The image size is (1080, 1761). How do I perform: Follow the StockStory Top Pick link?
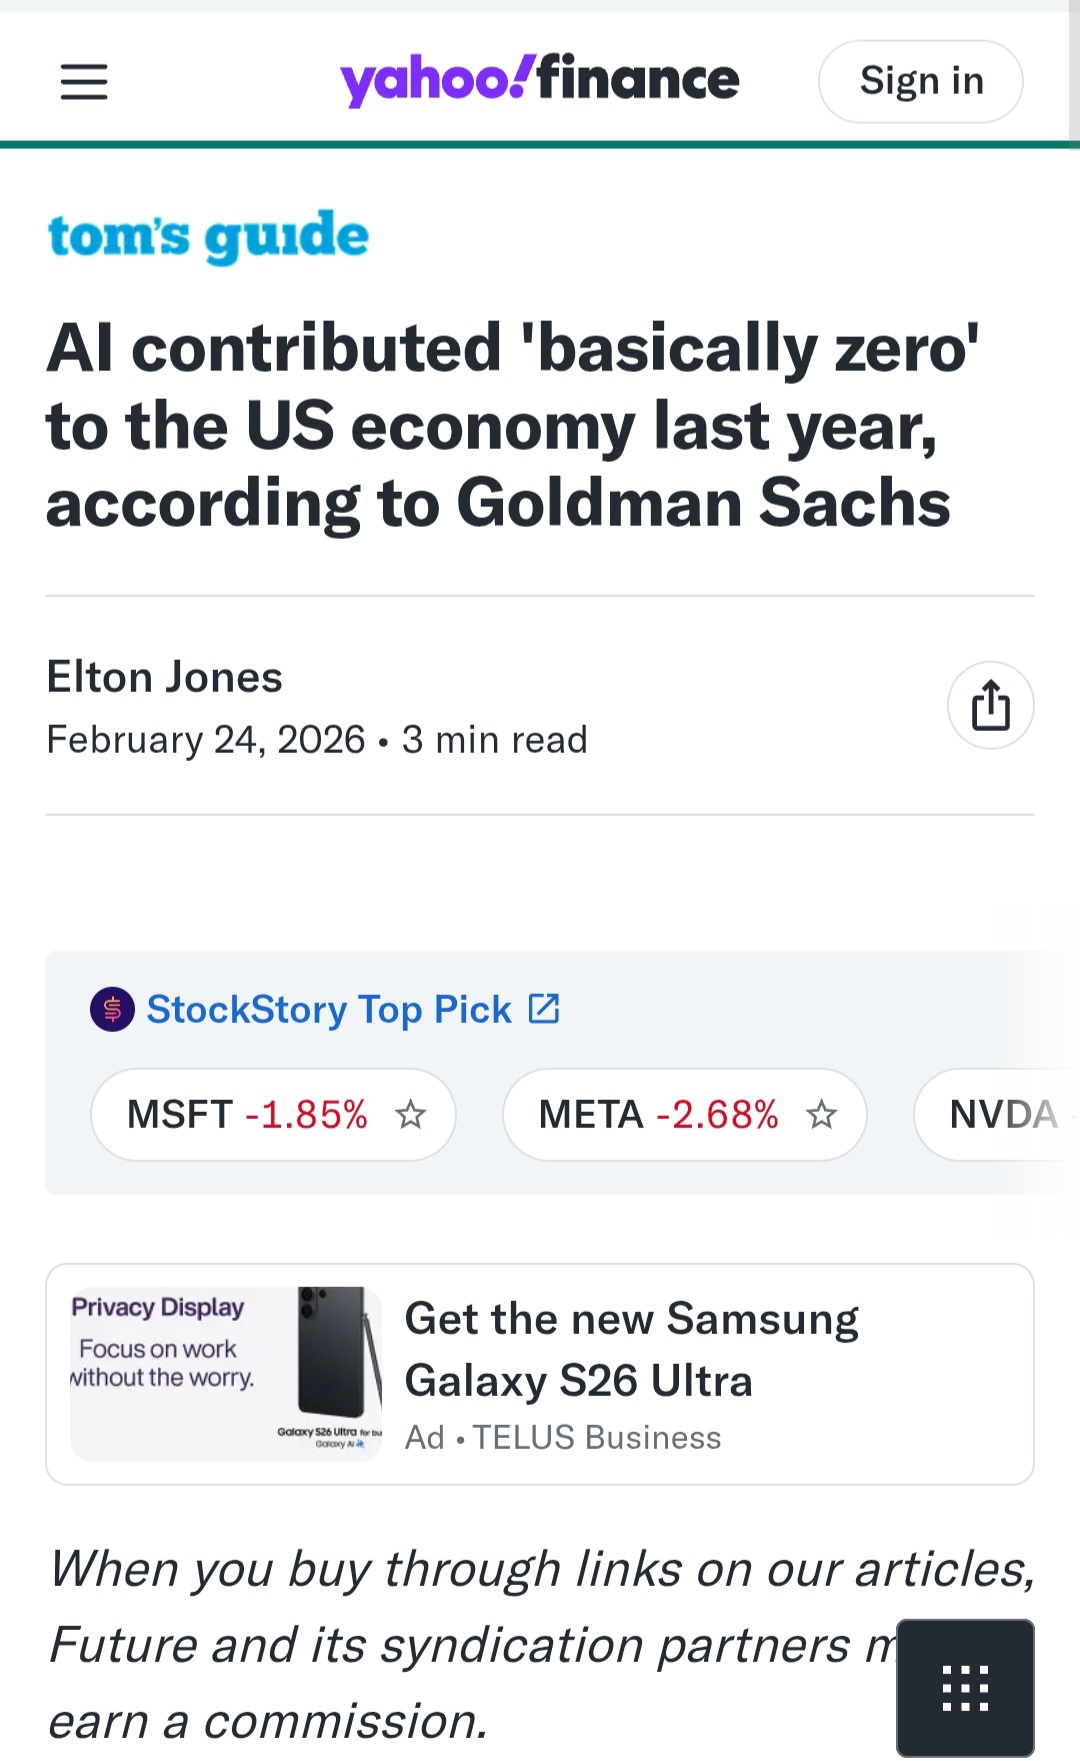329,1009
